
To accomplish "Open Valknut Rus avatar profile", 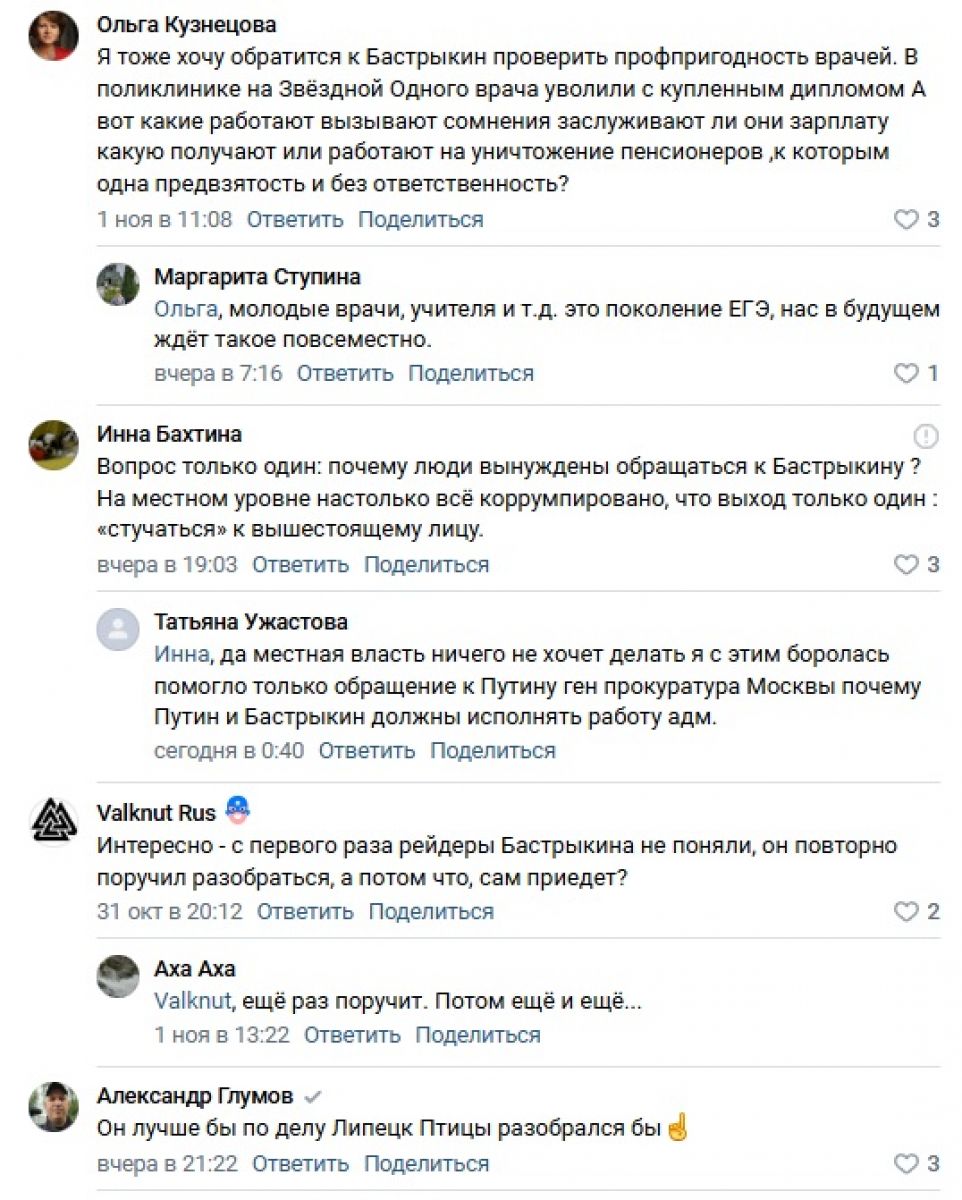I will click(x=54, y=822).
